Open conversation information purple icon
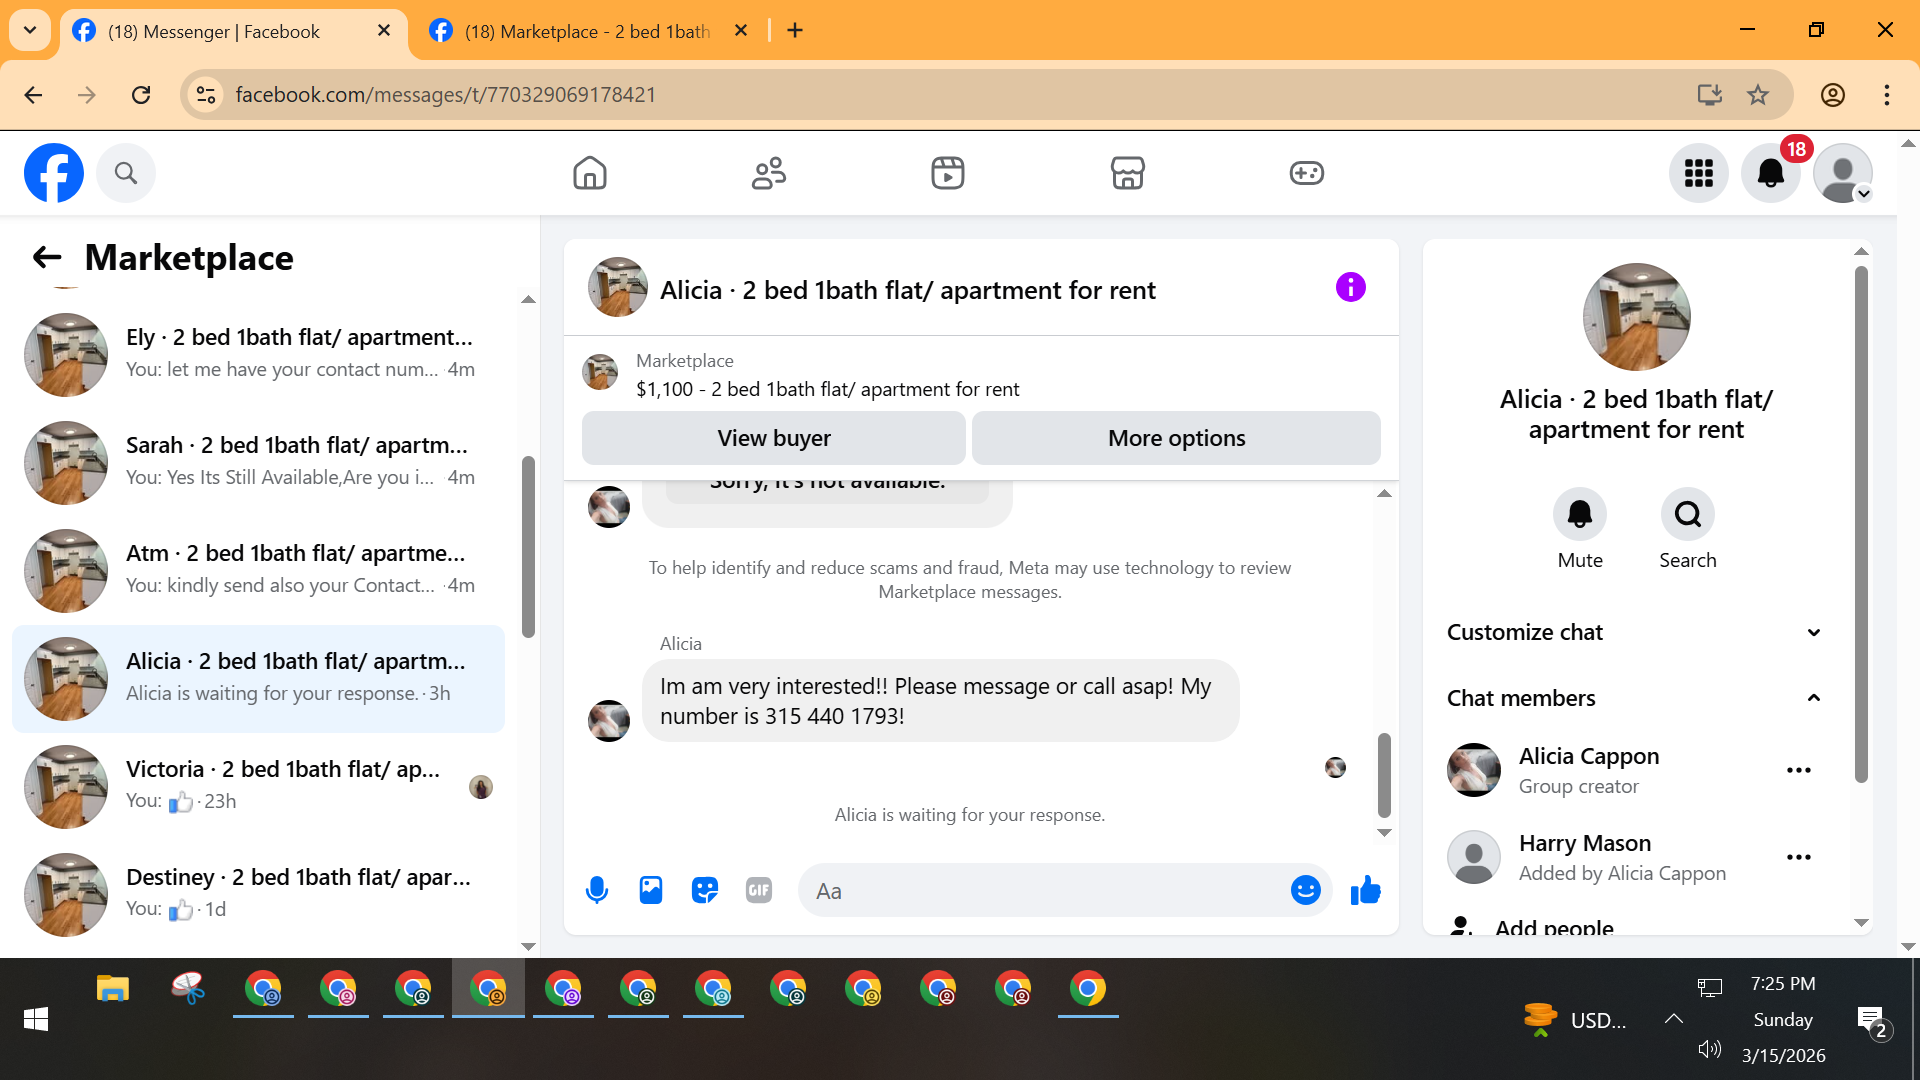 (1351, 288)
